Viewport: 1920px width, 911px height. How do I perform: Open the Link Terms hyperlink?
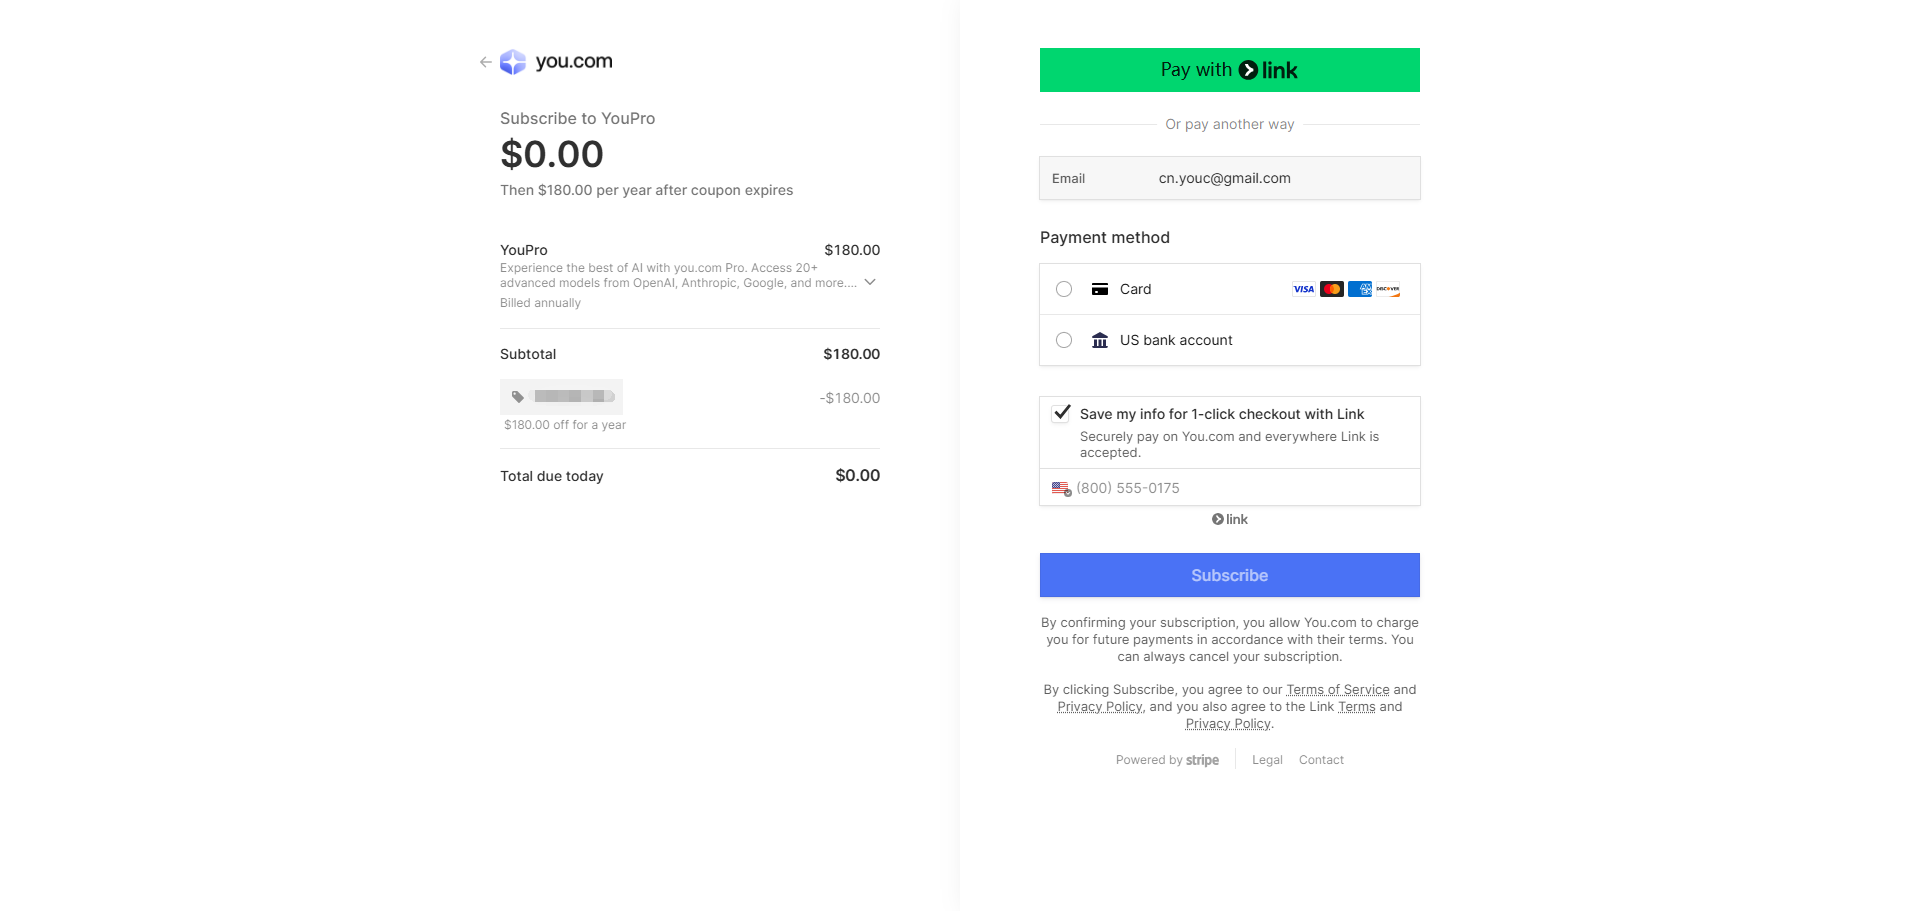(1357, 707)
